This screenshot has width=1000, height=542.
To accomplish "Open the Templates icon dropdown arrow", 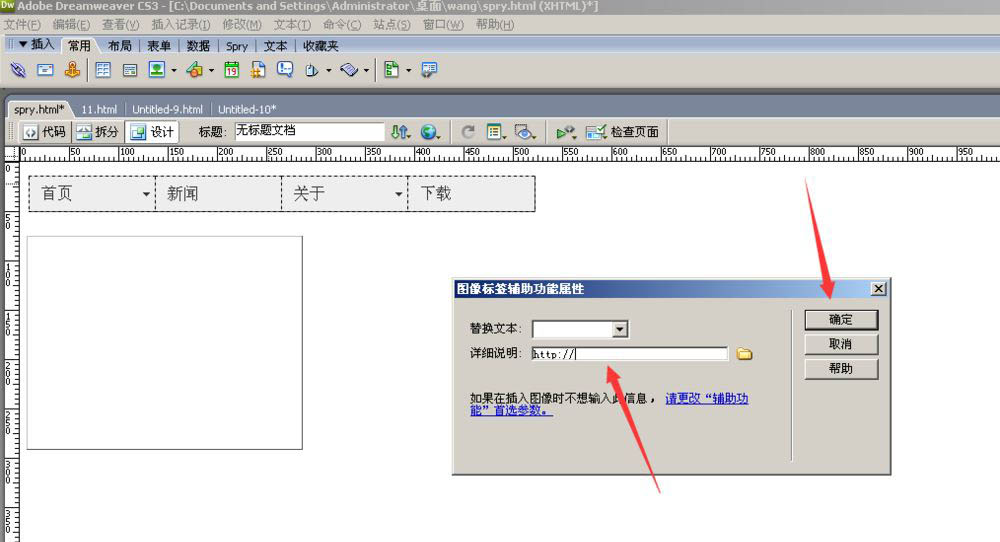I will 408,70.
